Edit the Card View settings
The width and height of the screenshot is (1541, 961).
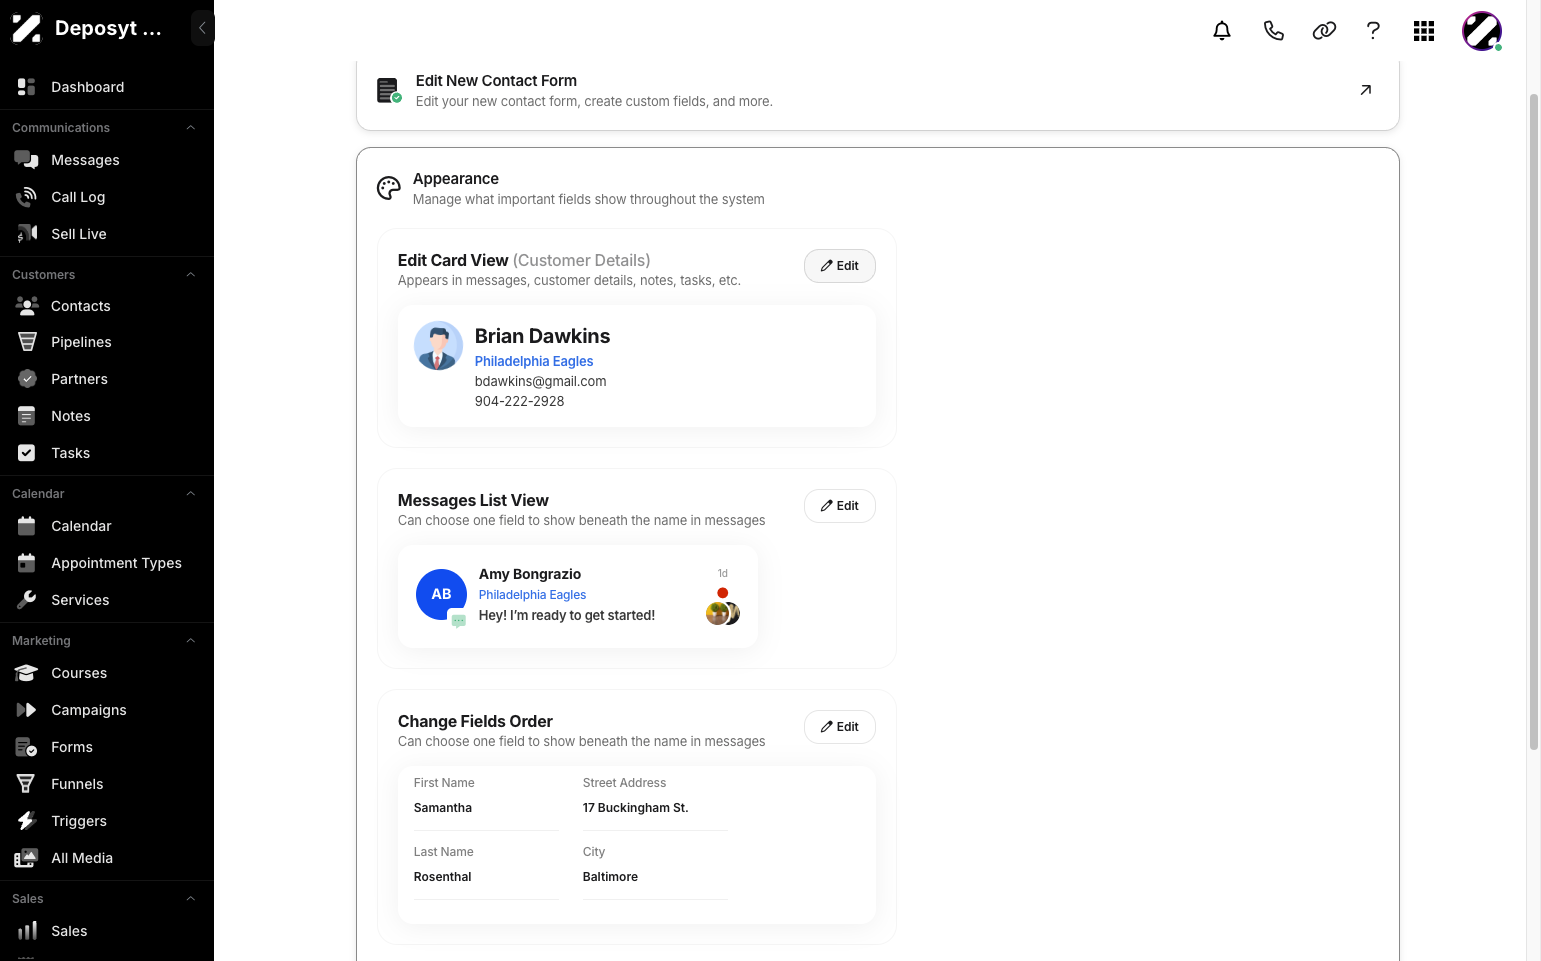(840, 266)
